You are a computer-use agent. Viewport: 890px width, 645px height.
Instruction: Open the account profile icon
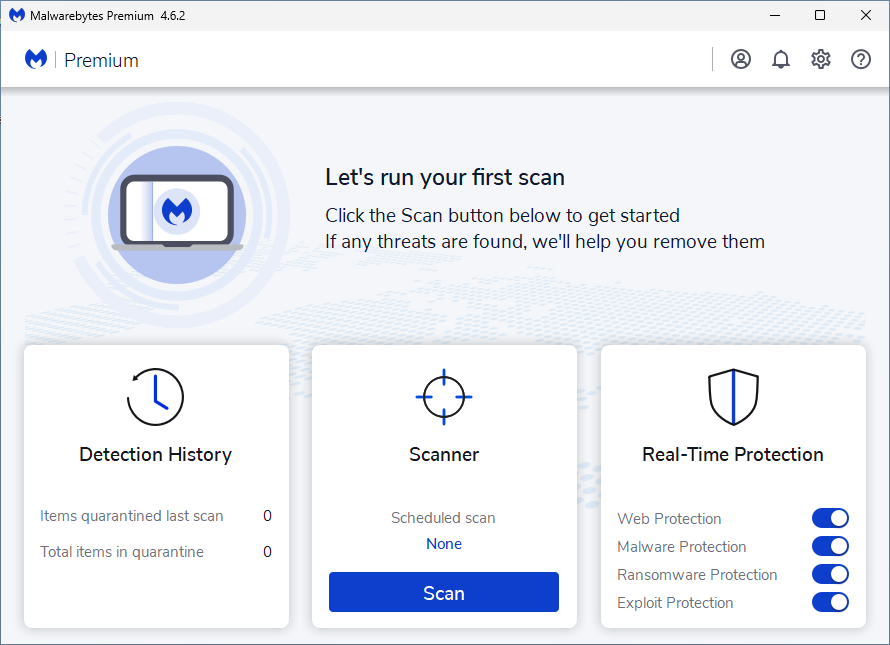pyautogui.click(x=740, y=59)
